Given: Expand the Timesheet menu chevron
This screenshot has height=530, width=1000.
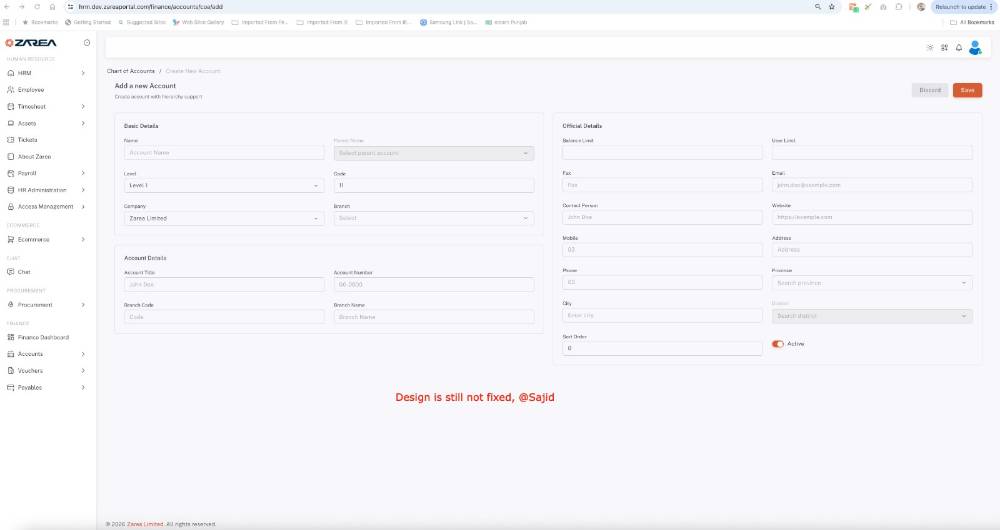Looking at the screenshot, I should tap(83, 107).
